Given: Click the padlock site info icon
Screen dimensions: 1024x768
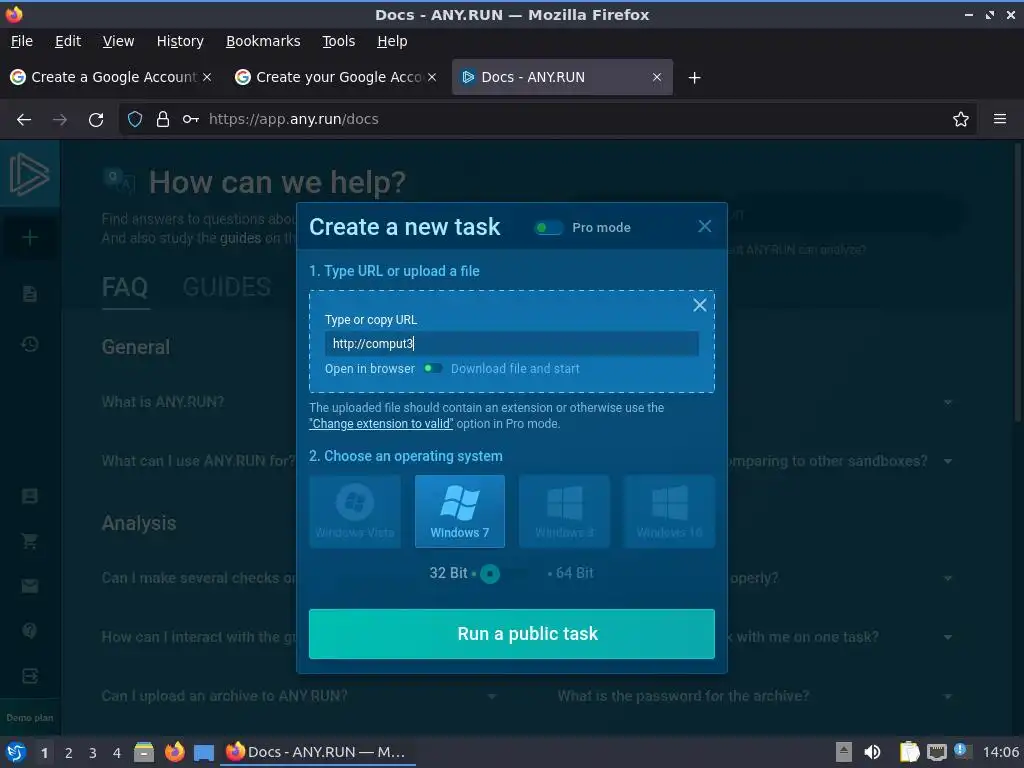Looking at the screenshot, I should tap(163, 120).
